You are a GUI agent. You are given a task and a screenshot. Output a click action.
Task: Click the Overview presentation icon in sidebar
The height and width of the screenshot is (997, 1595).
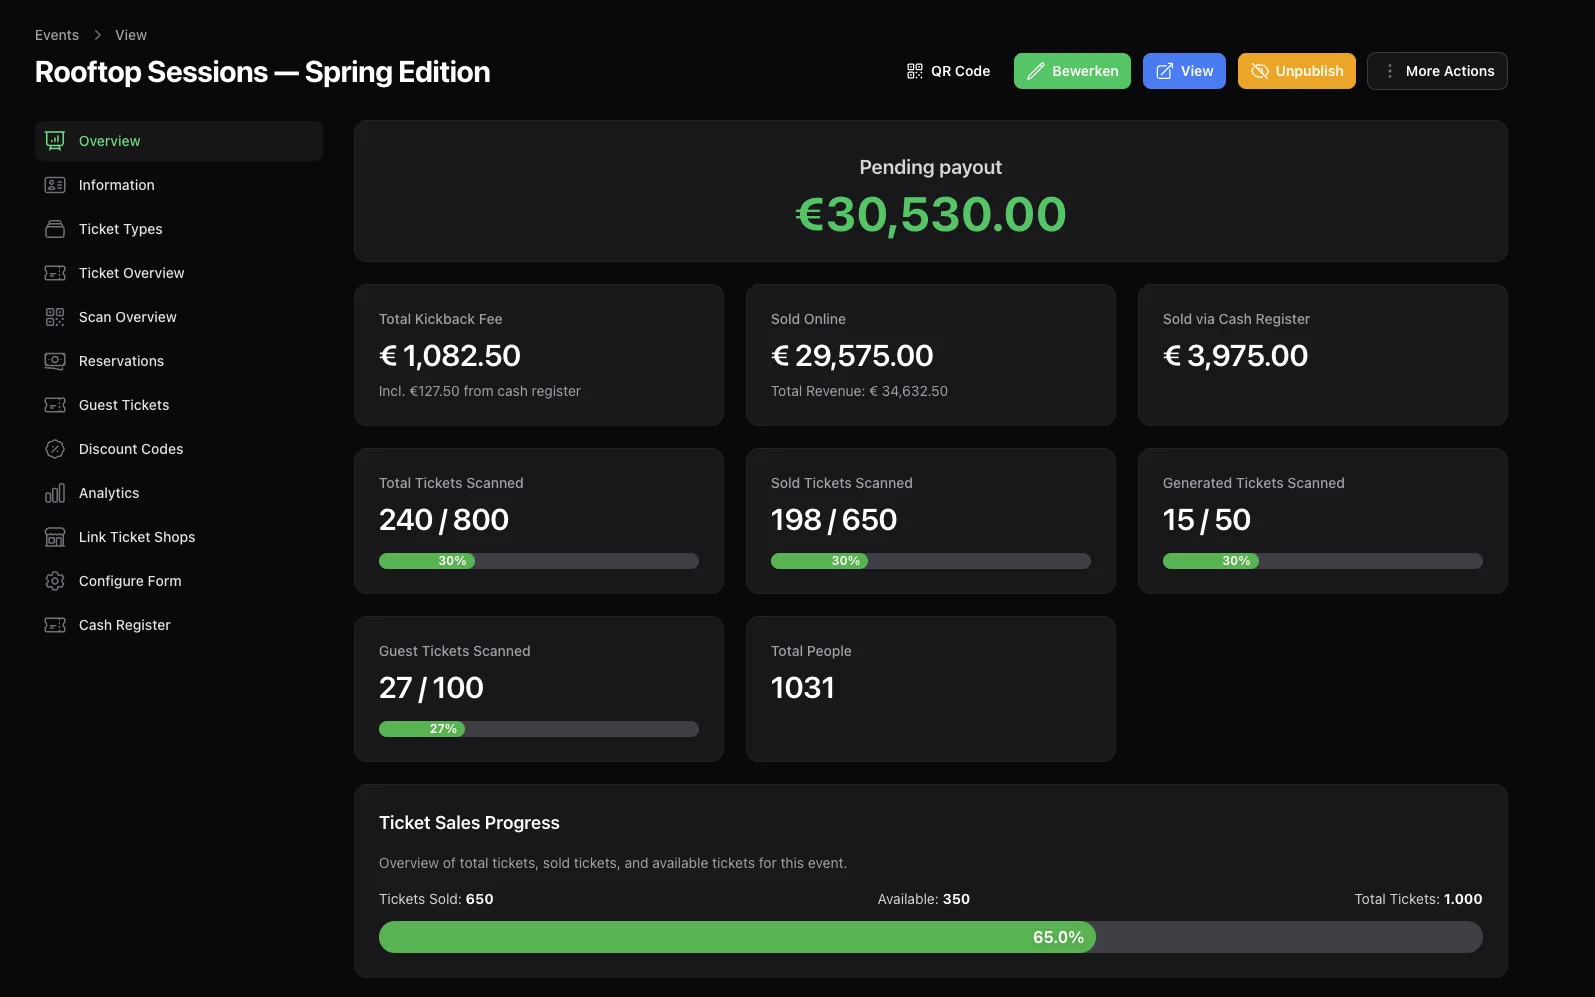[x=55, y=141]
